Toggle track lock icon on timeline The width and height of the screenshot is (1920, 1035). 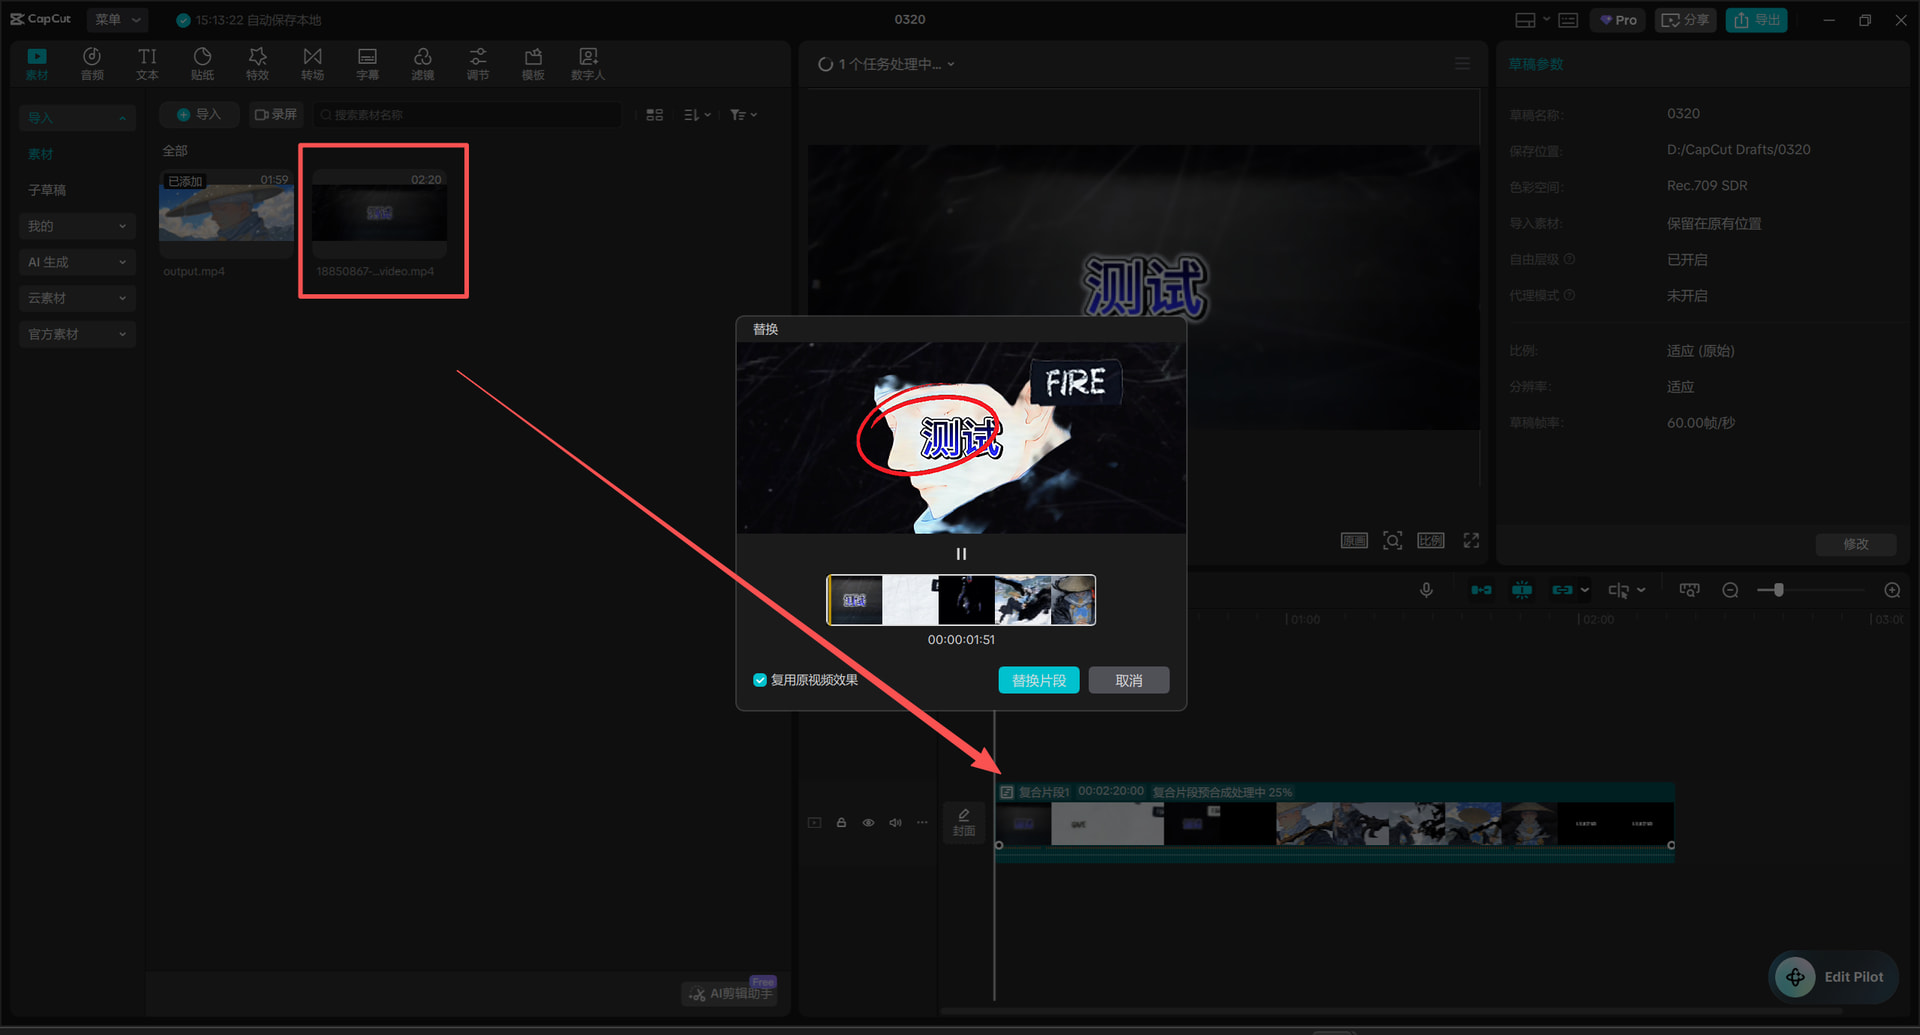[841, 823]
